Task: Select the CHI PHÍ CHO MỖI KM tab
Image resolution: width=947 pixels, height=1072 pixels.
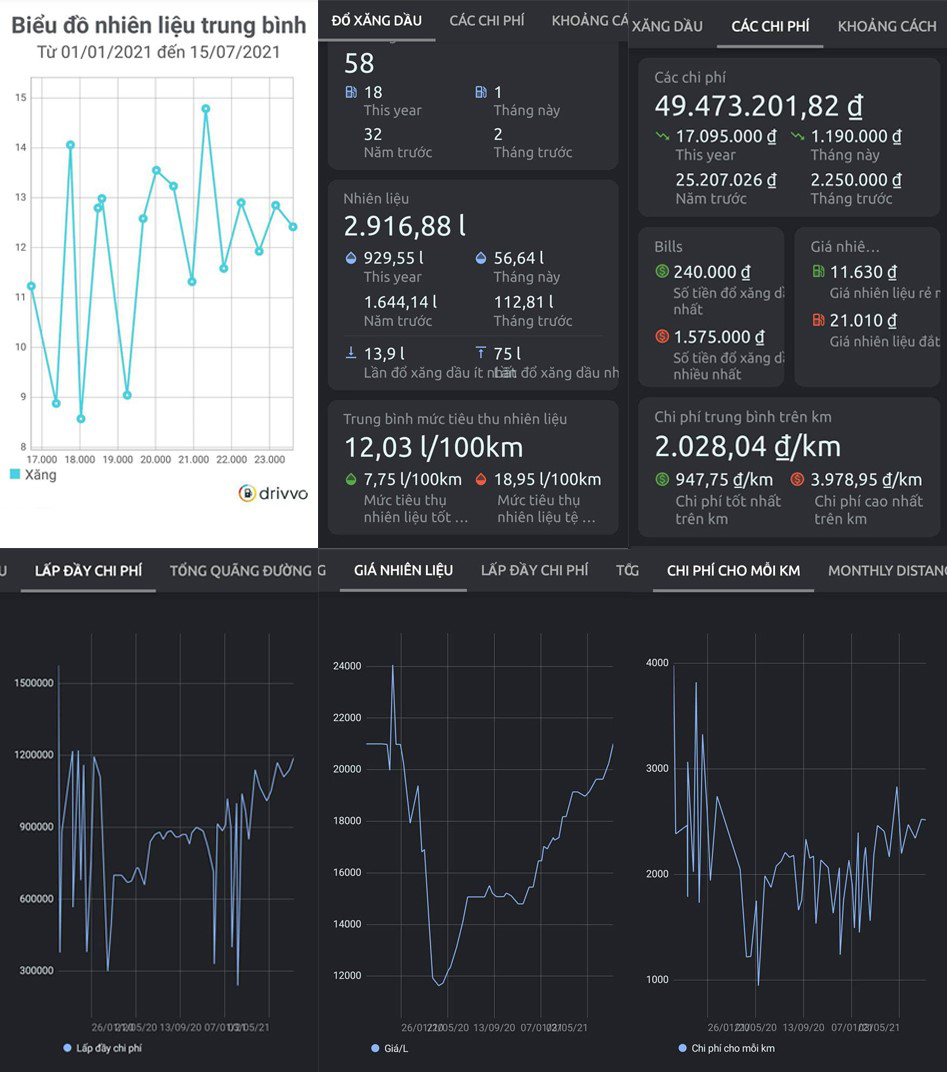Action: pyautogui.click(x=733, y=570)
